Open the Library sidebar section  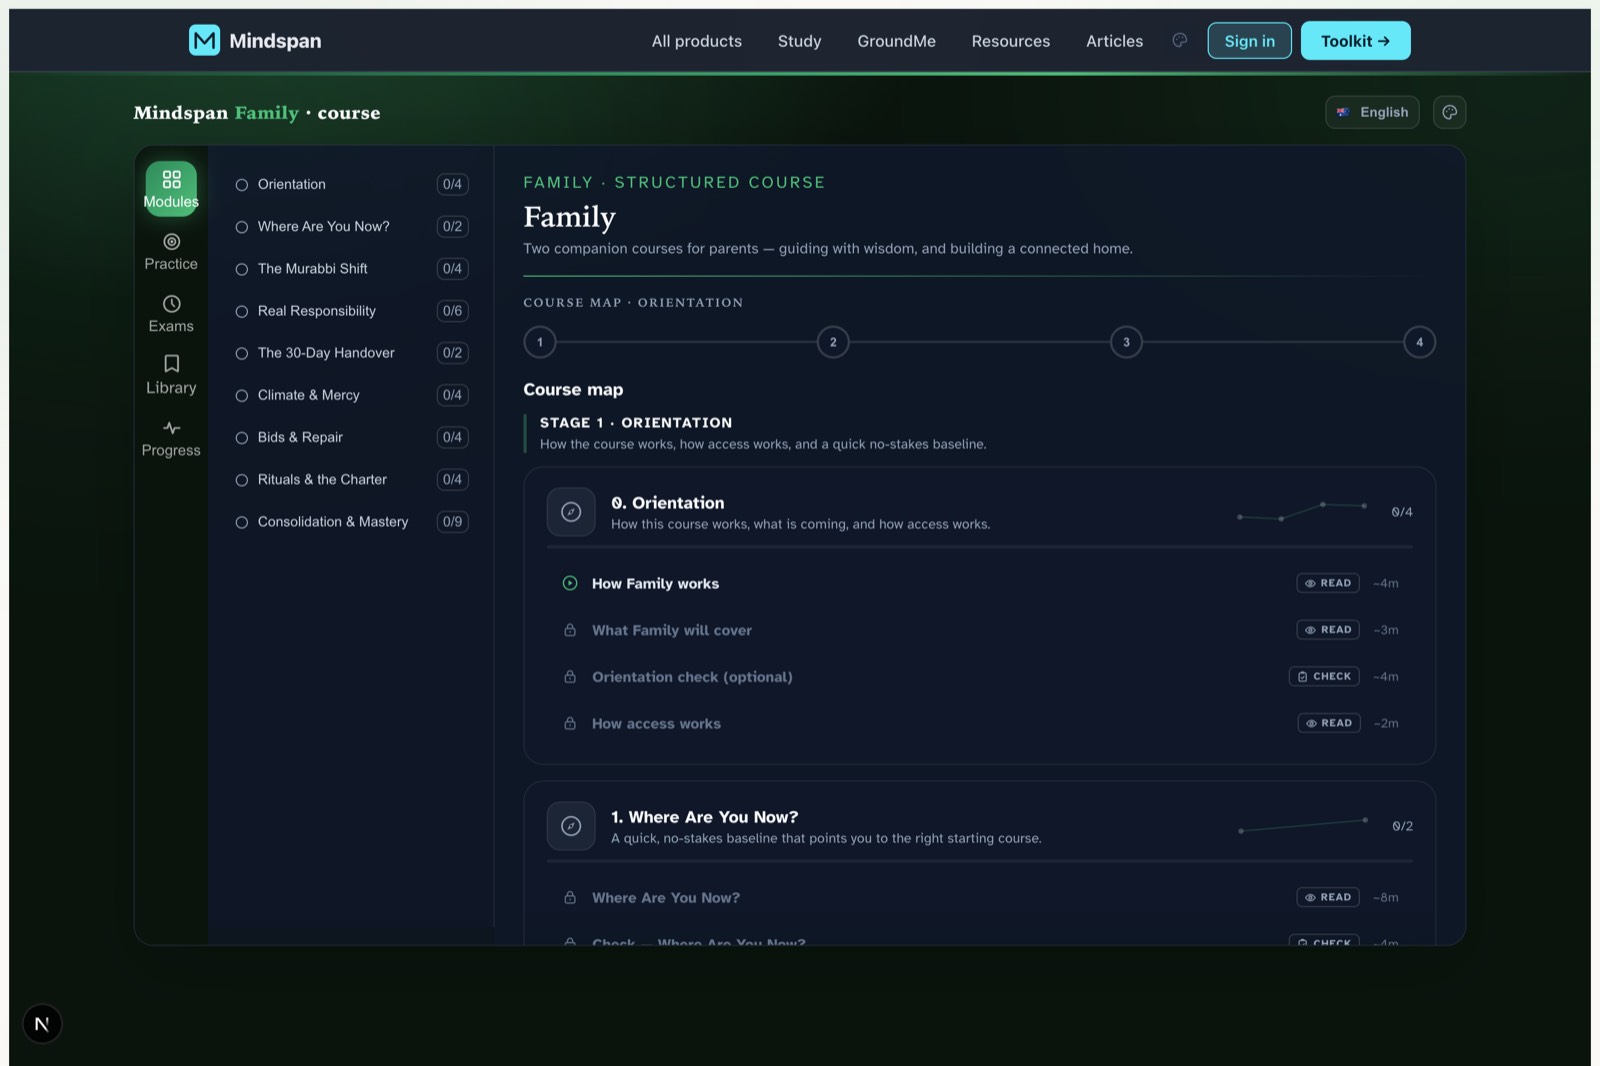171,376
